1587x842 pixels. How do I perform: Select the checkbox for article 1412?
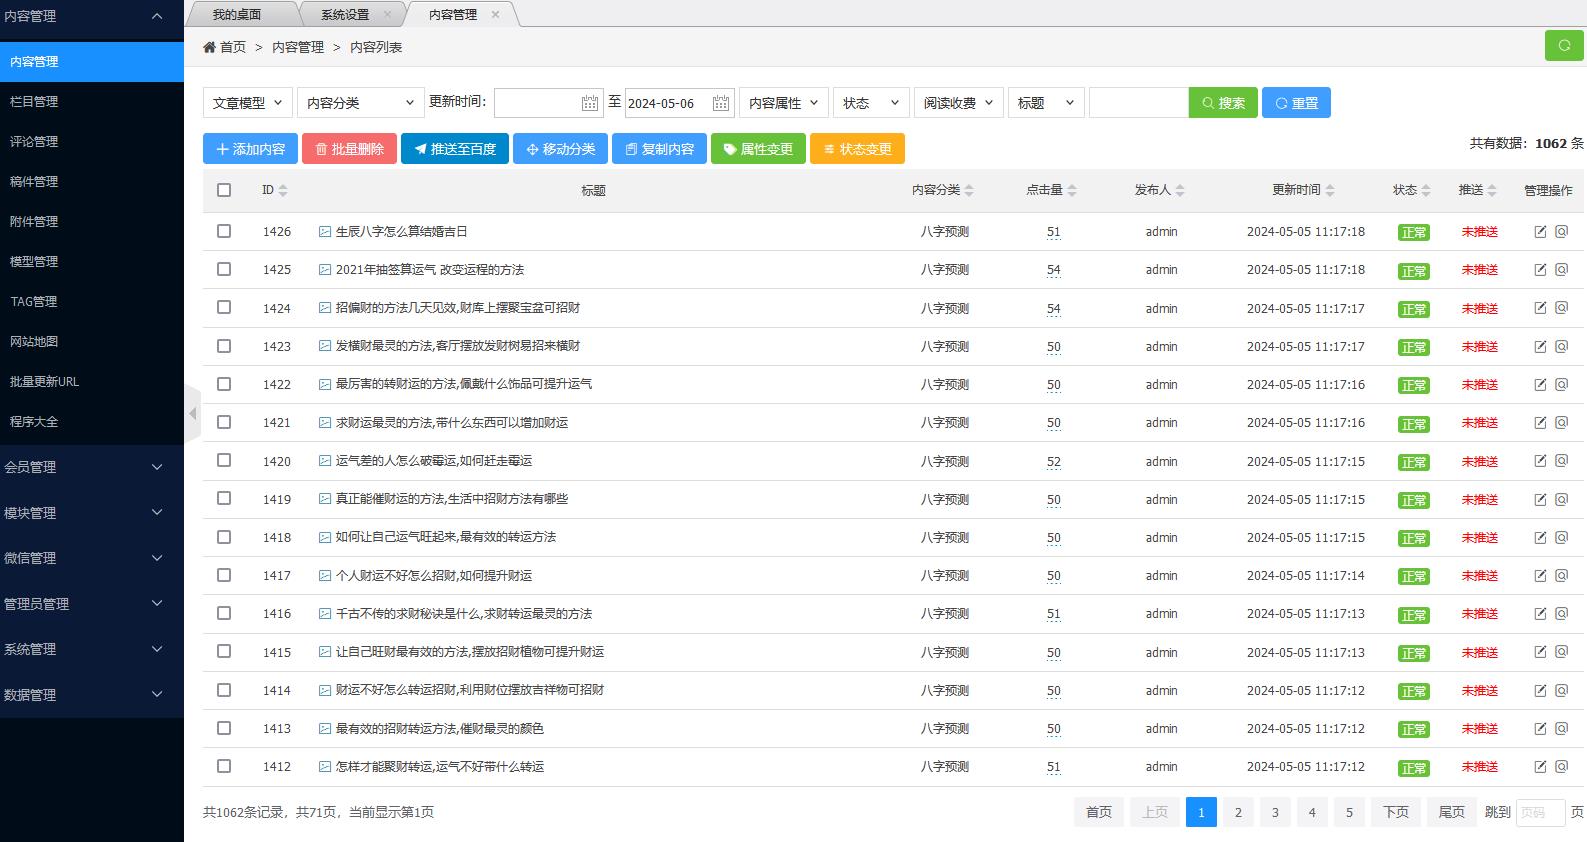(224, 767)
